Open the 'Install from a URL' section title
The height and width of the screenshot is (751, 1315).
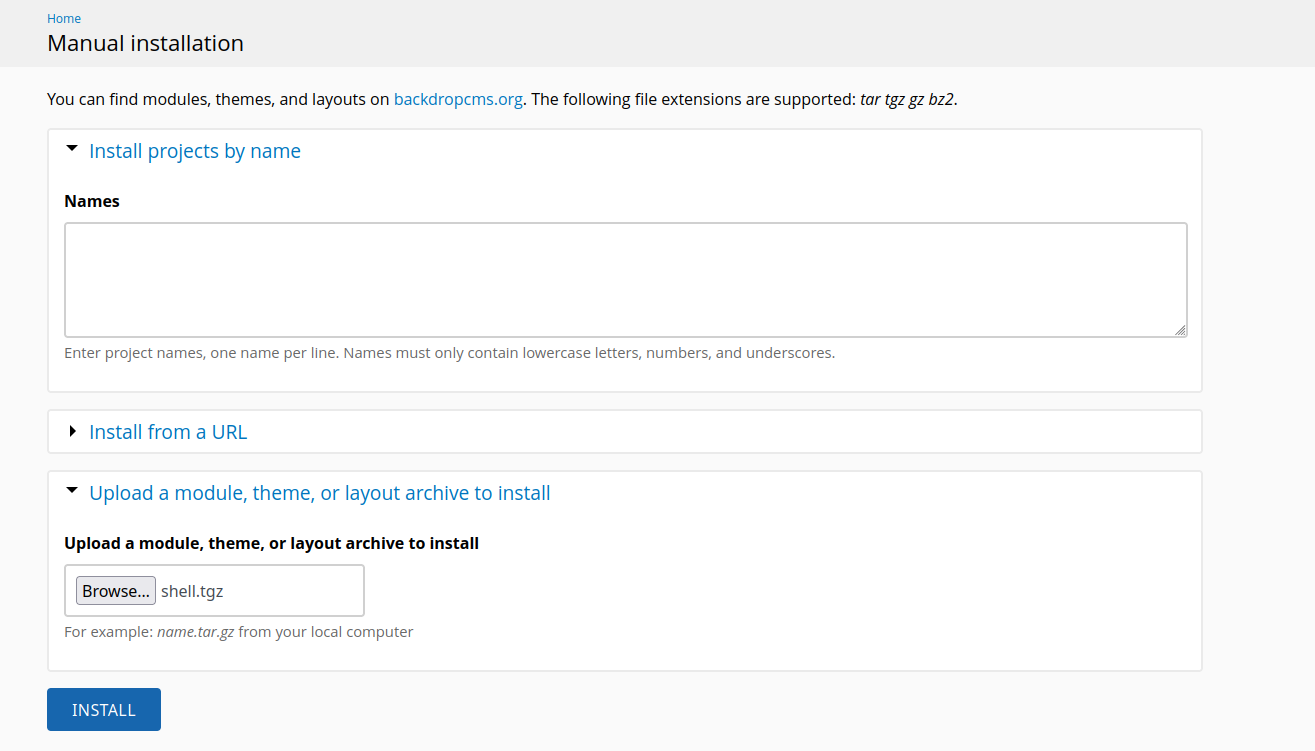tap(167, 432)
